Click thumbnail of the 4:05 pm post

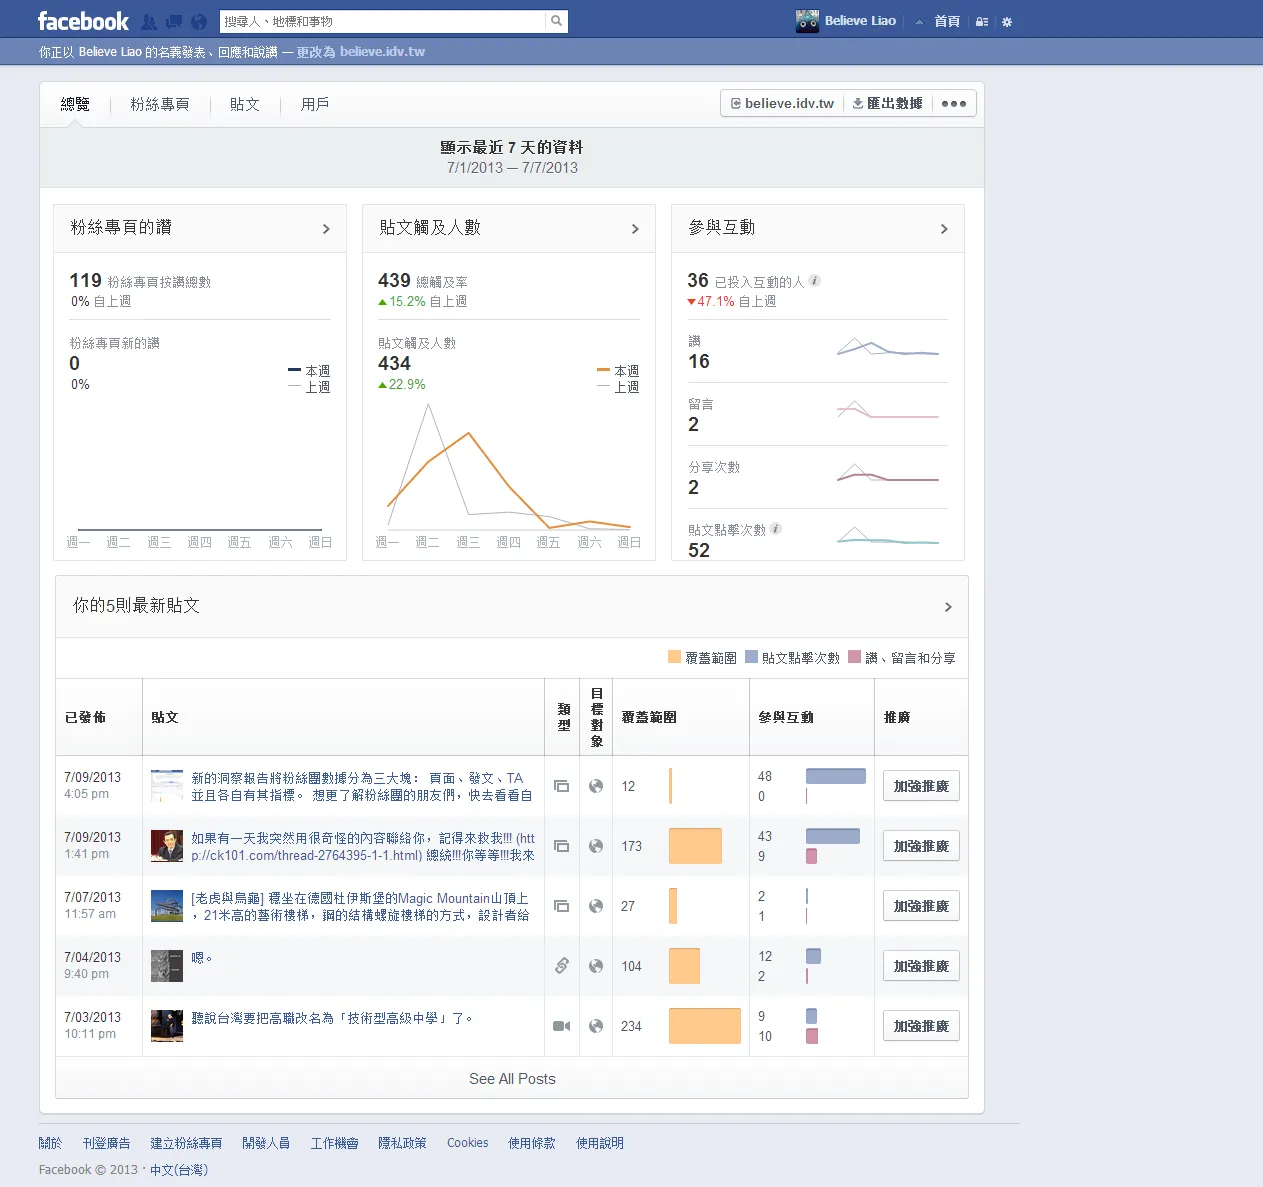point(167,786)
